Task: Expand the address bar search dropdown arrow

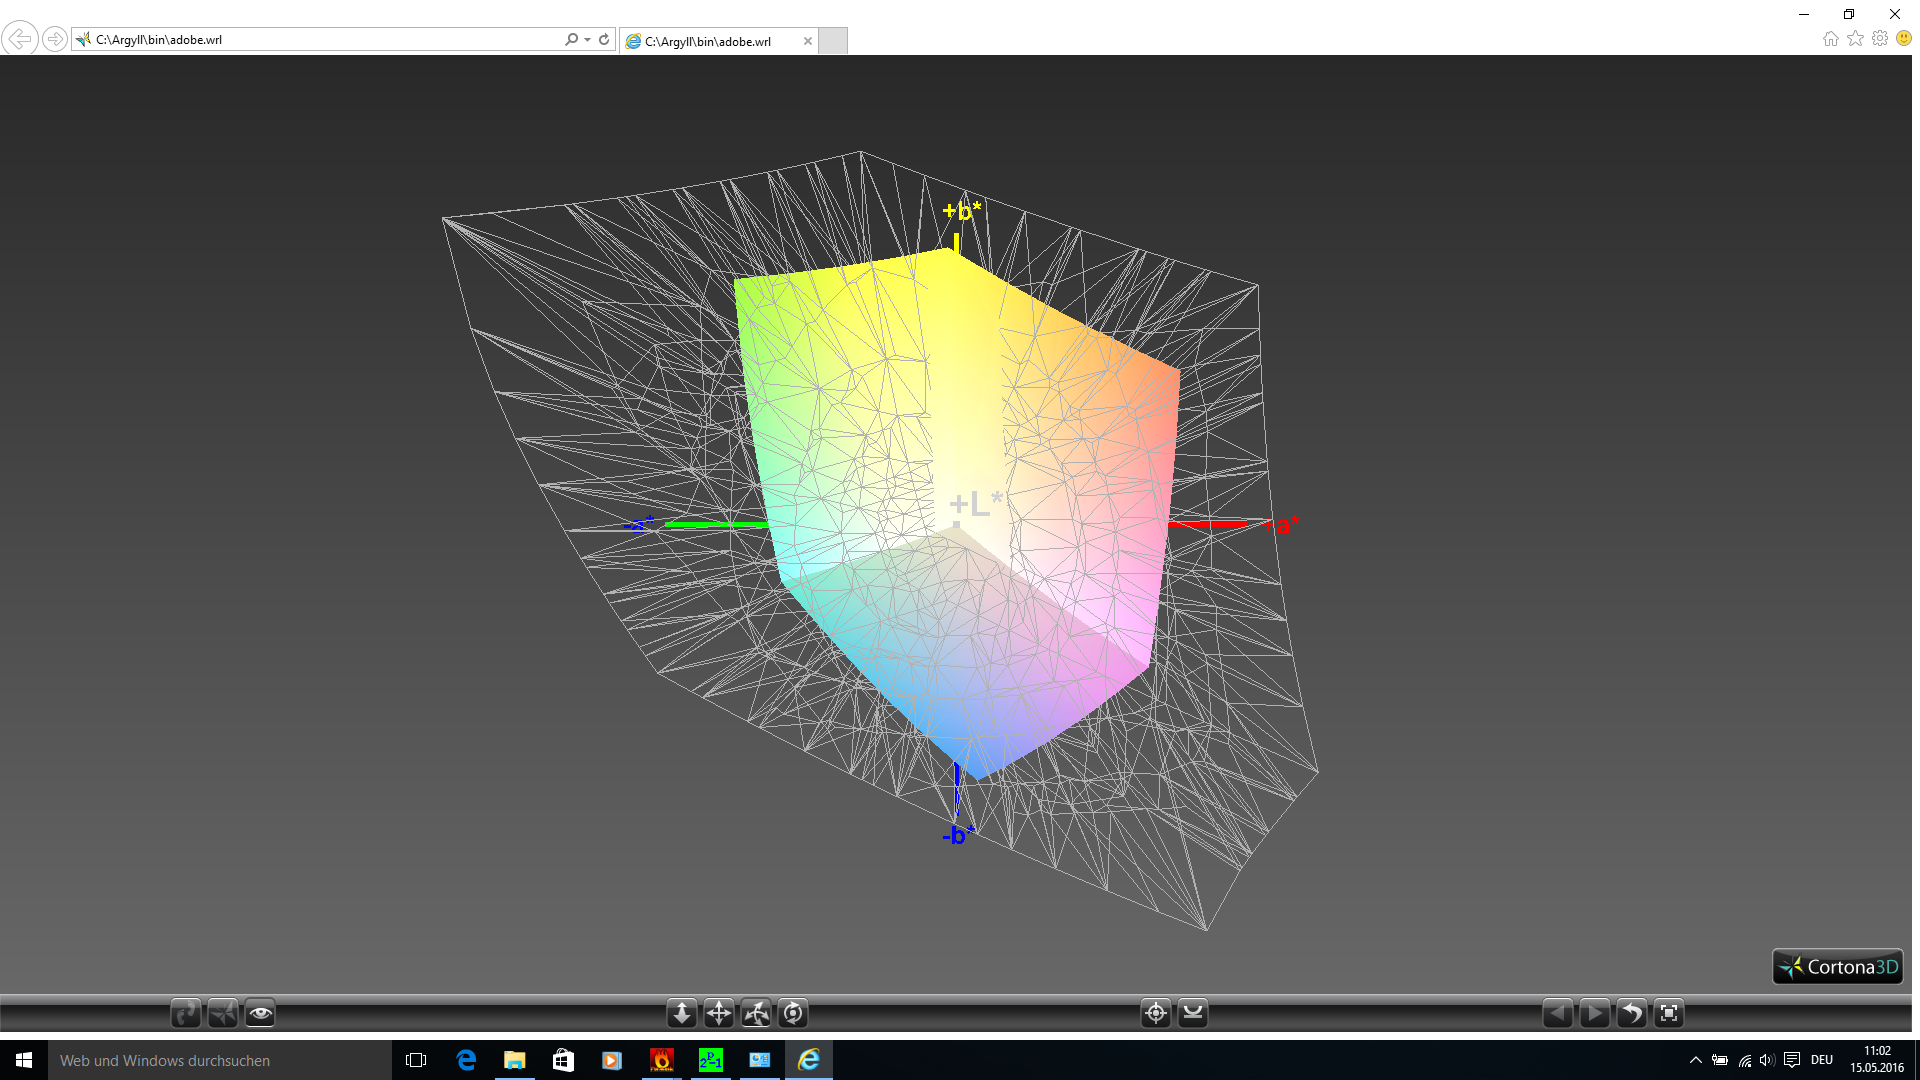Action: pyautogui.click(x=587, y=40)
